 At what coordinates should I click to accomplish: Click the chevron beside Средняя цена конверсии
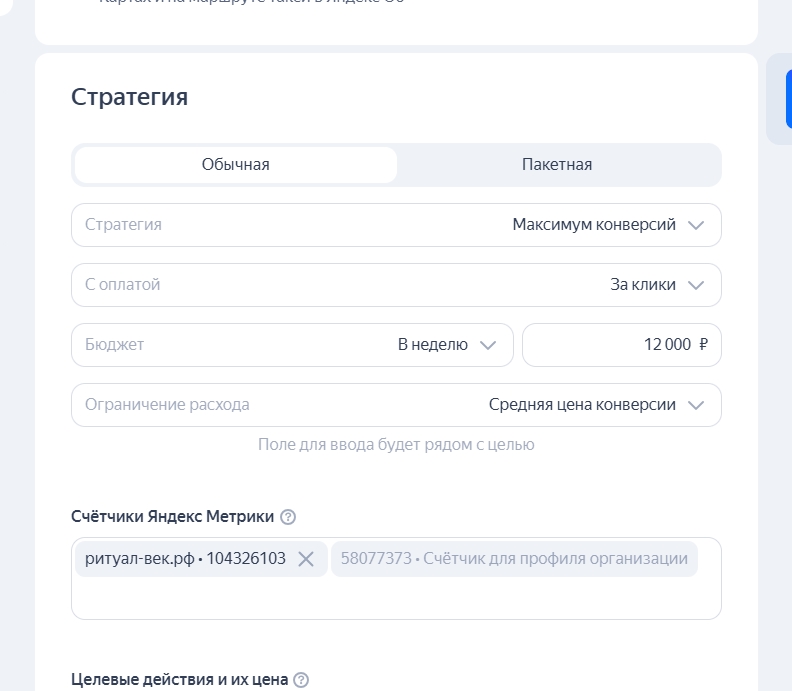click(x=697, y=405)
